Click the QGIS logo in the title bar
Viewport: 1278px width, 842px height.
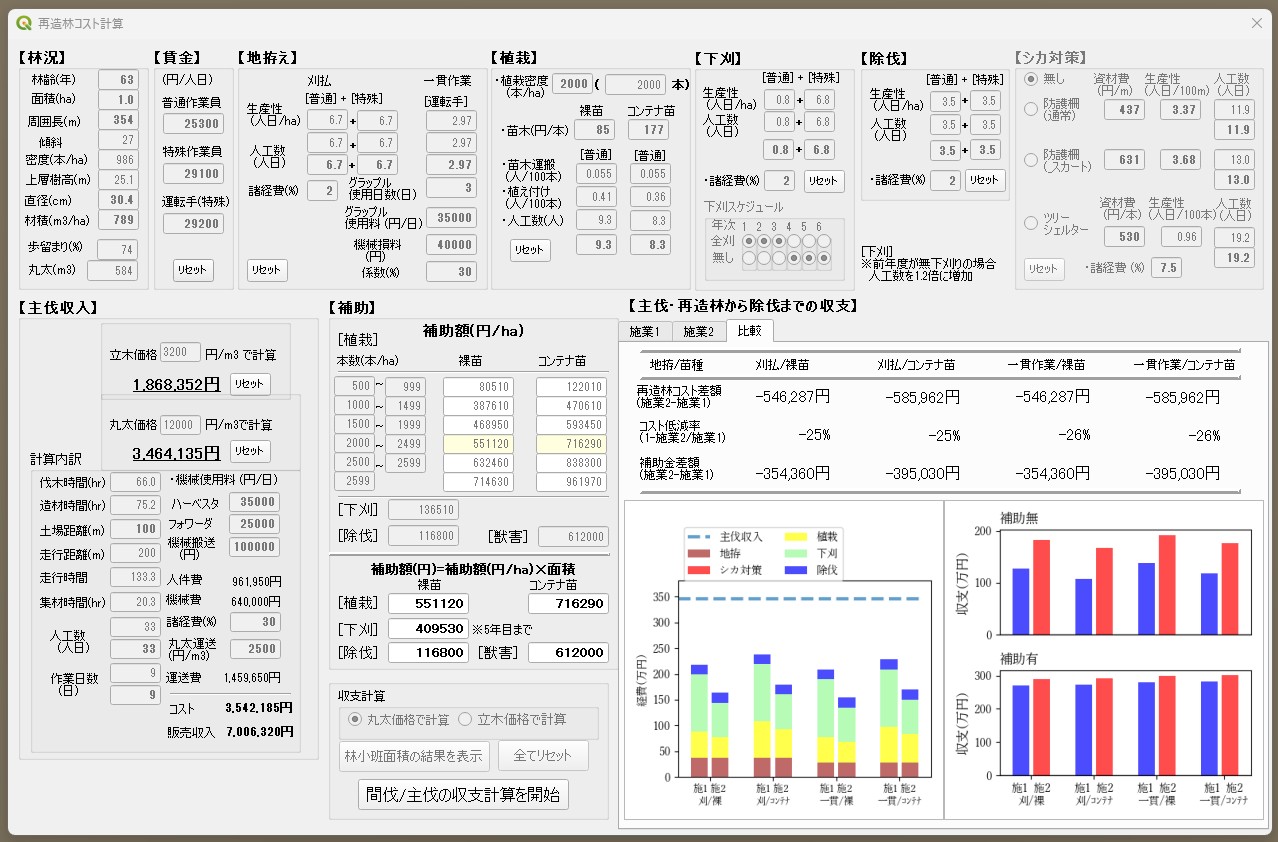tap(24, 23)
